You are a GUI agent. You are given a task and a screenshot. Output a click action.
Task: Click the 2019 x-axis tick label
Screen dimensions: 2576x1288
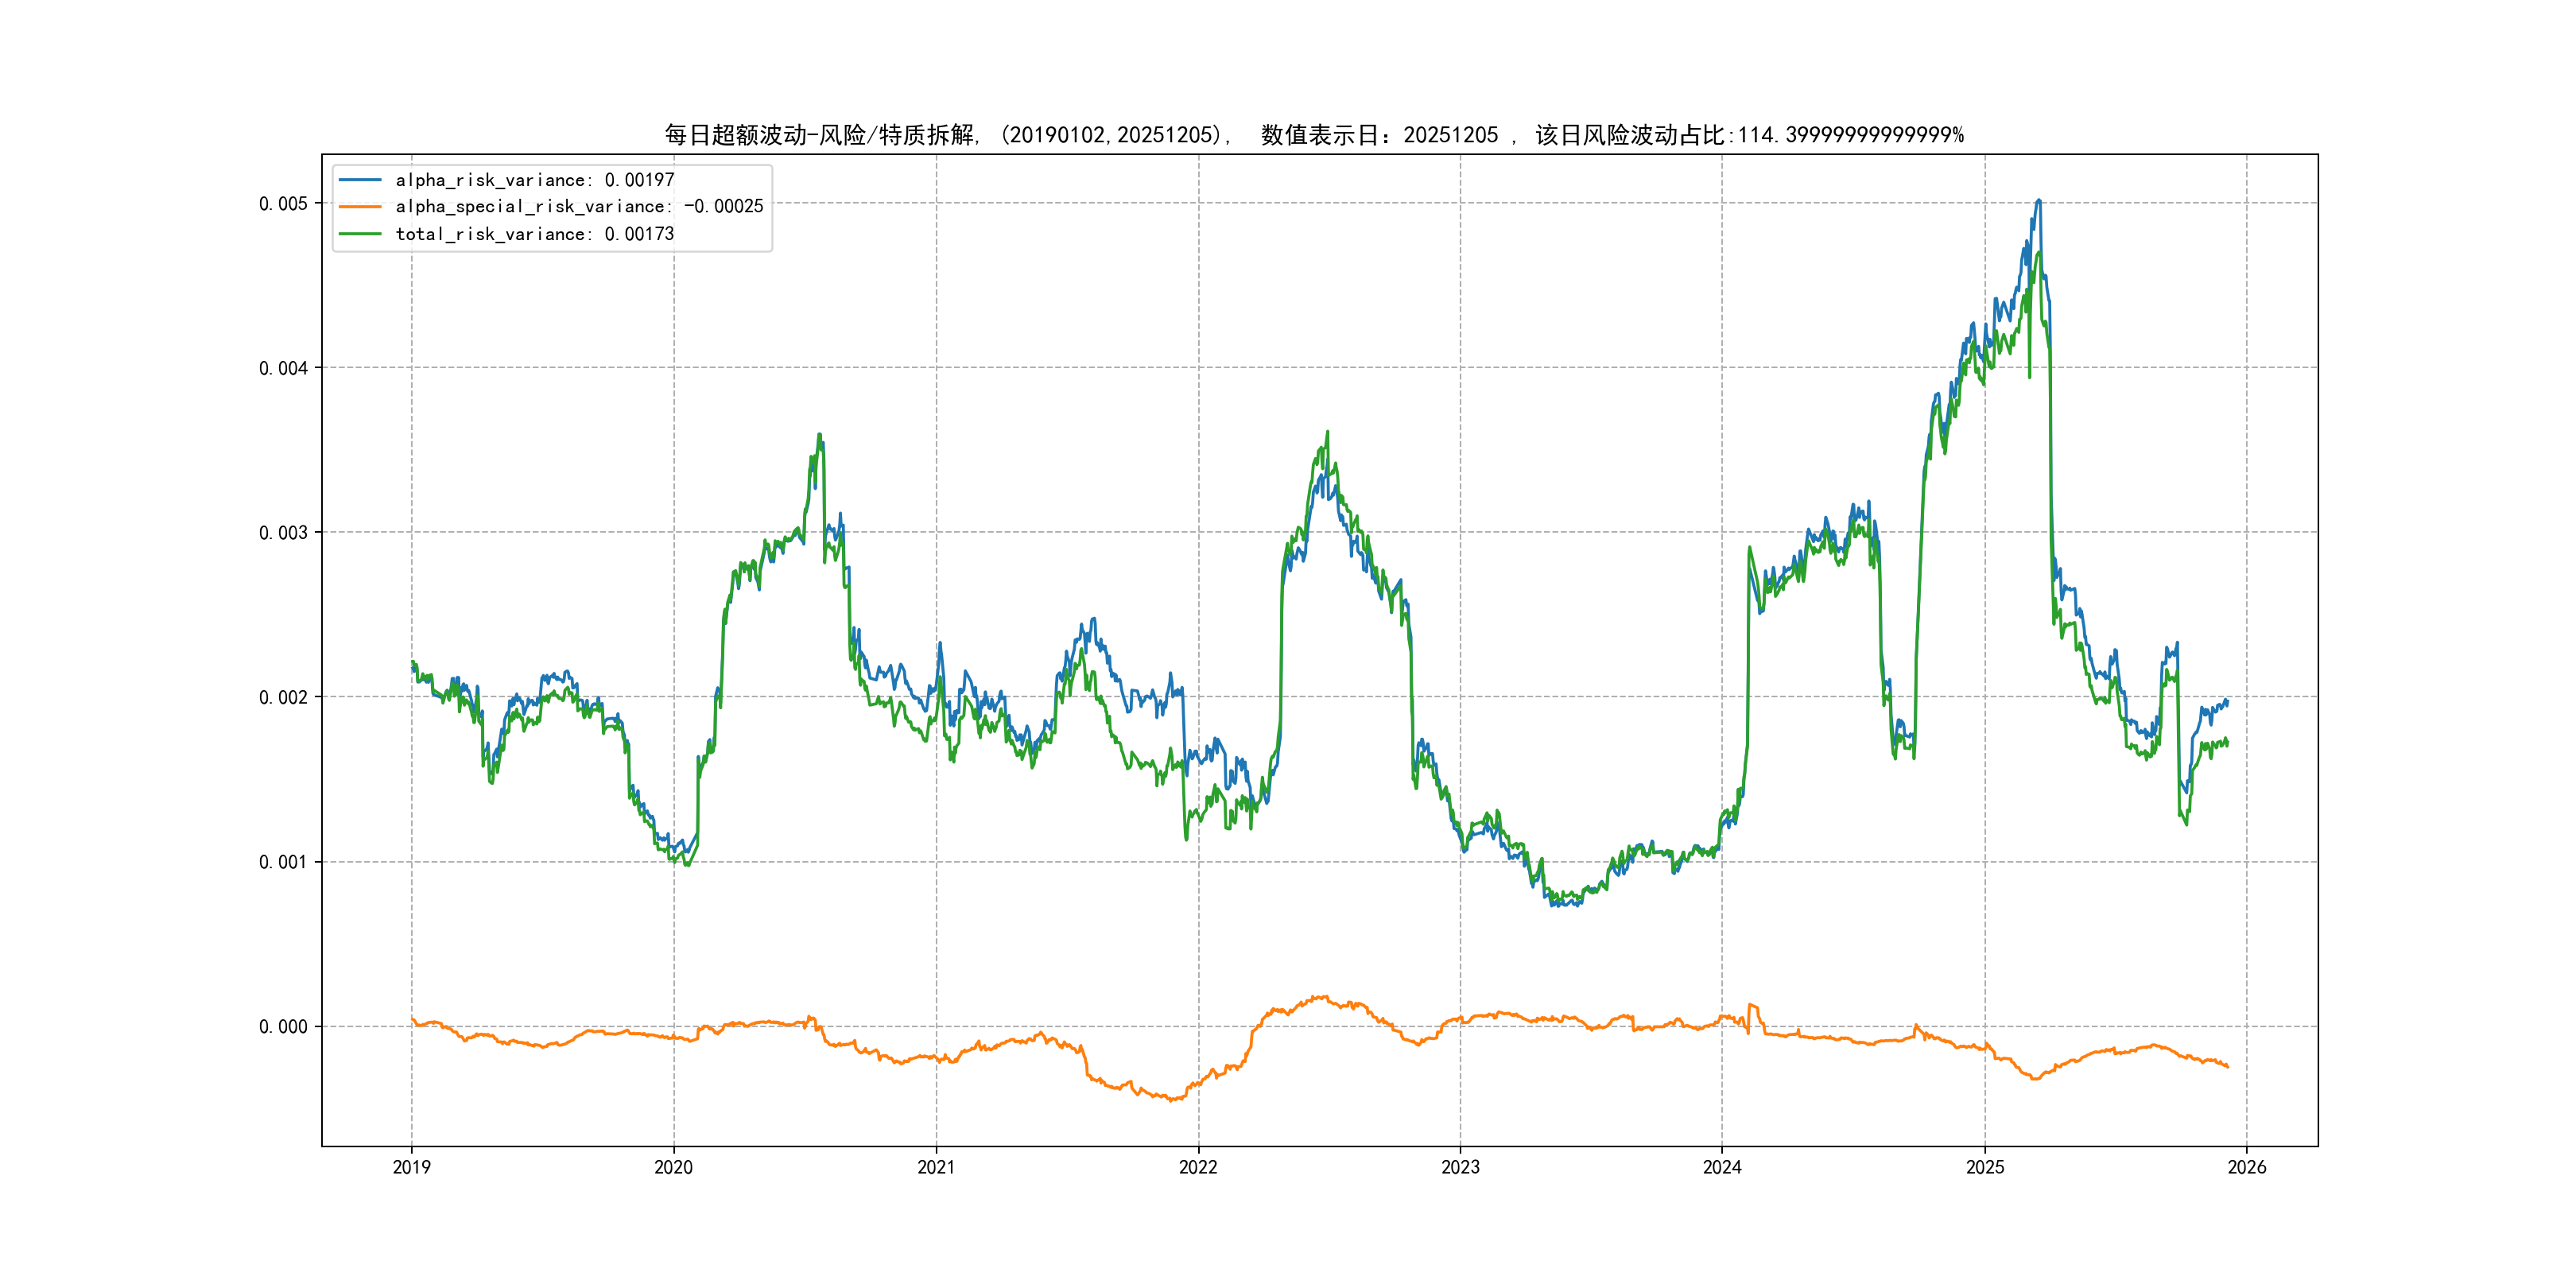pos(411,1167)
